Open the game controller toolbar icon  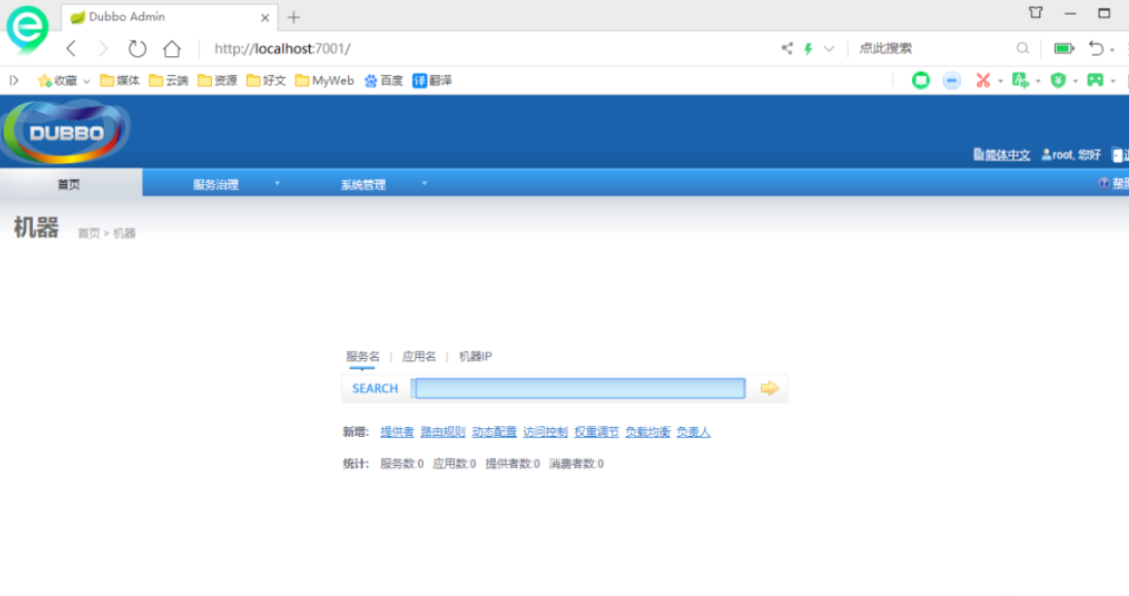[1095, 80]
